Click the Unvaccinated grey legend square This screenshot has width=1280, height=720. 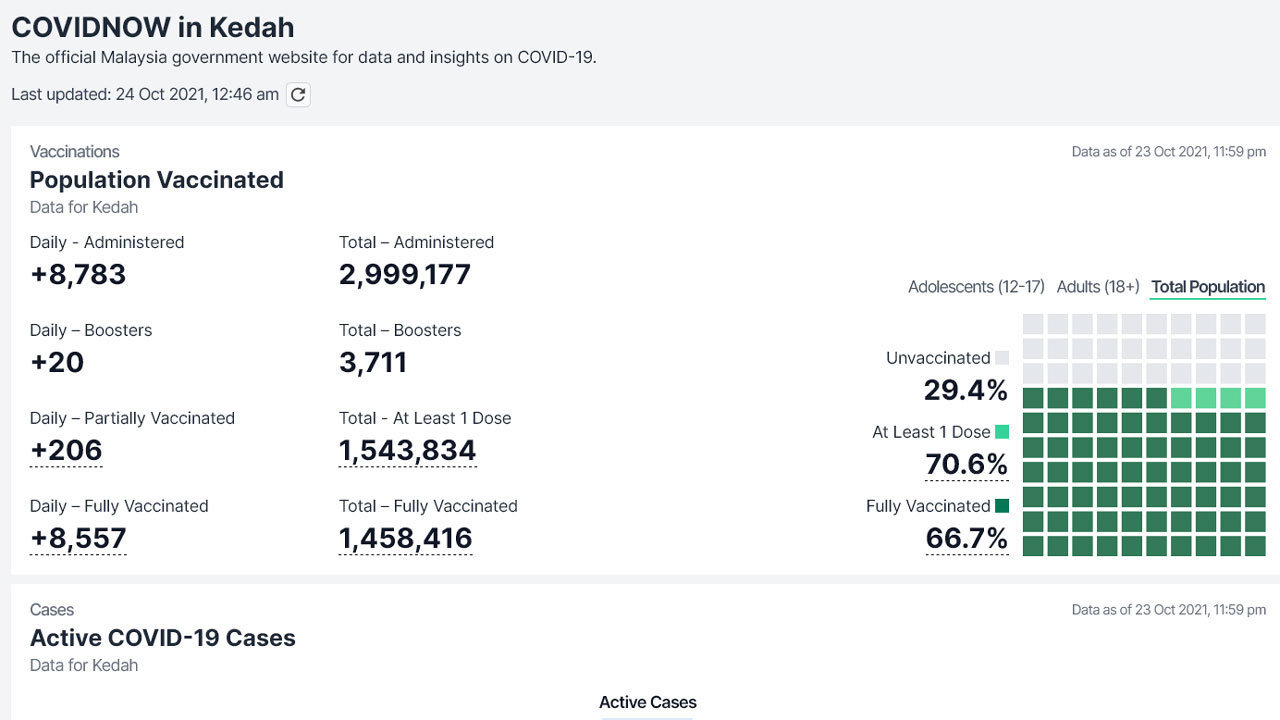(1002, 358)
